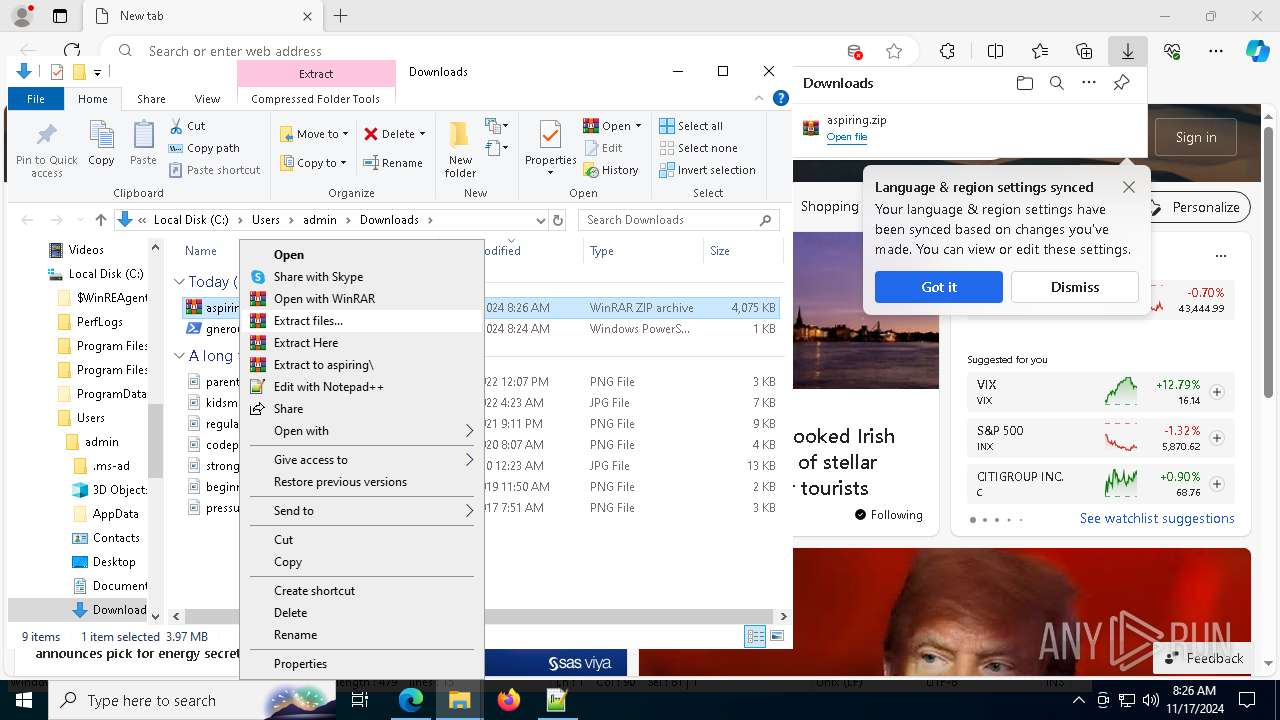Open file link for aspiring.zip
This screenshot has height=720, width=1280.
(x=847, y=137)
